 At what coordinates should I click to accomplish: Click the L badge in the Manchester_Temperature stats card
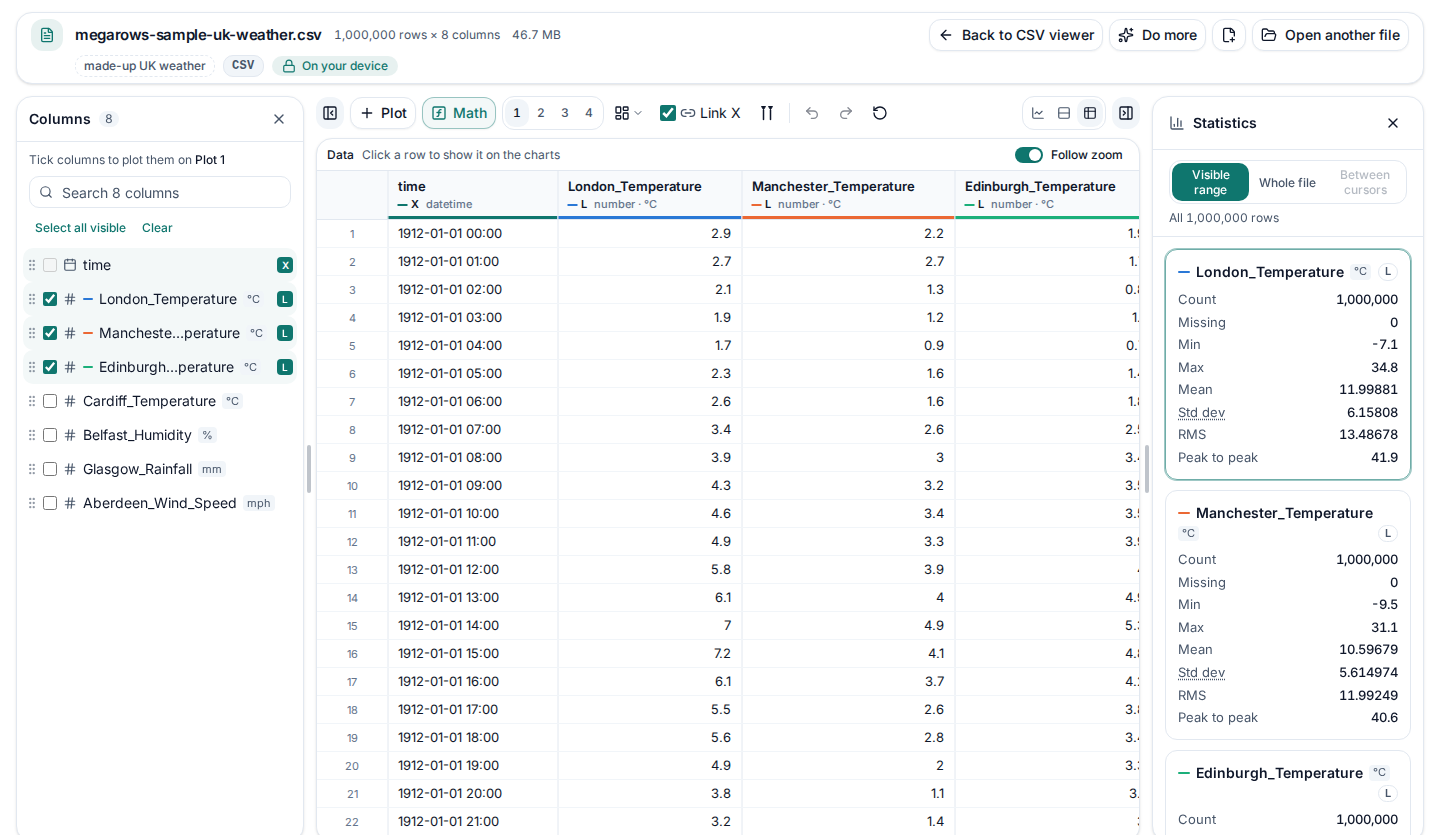tap(1388, 533)
